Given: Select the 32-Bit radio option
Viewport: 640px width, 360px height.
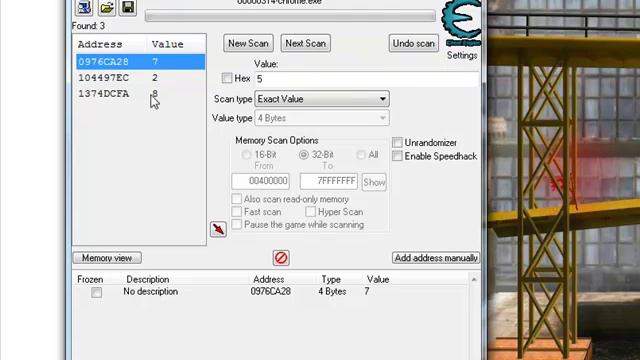Looking at the screenshot, I should (304, 155).
